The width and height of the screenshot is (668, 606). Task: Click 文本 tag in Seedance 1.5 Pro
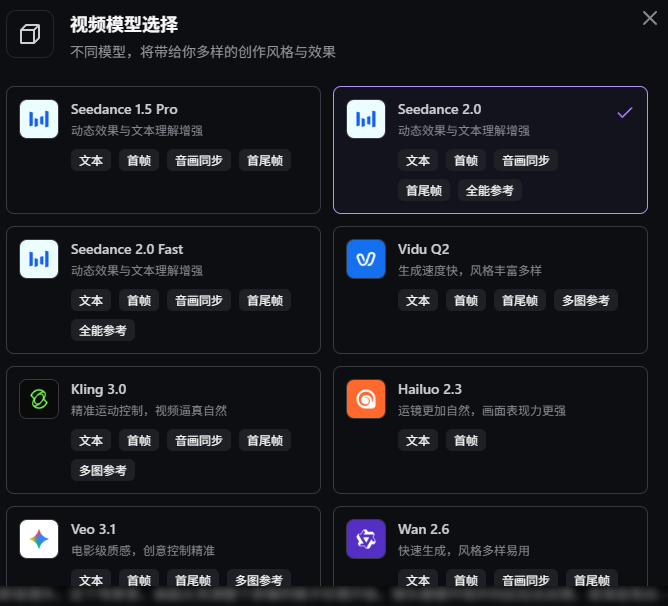coord(91,160)
